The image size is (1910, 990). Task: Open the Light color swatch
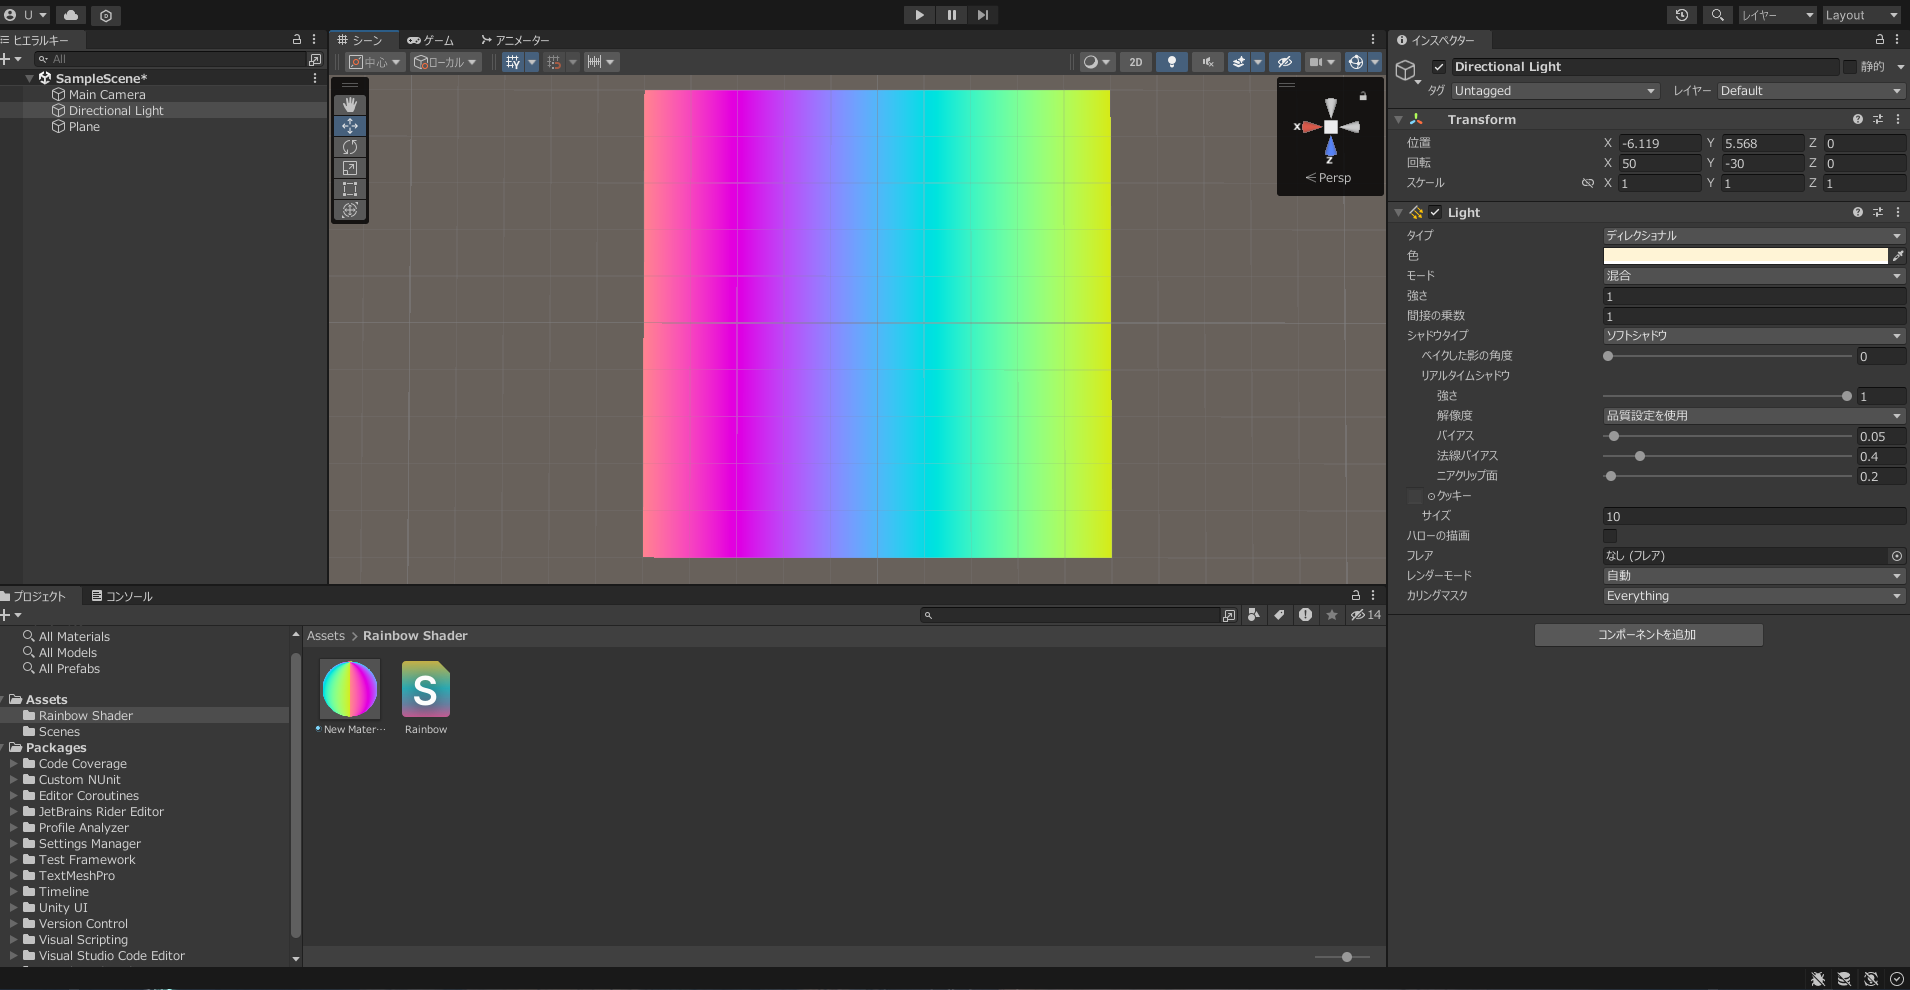pos(1745,256)
